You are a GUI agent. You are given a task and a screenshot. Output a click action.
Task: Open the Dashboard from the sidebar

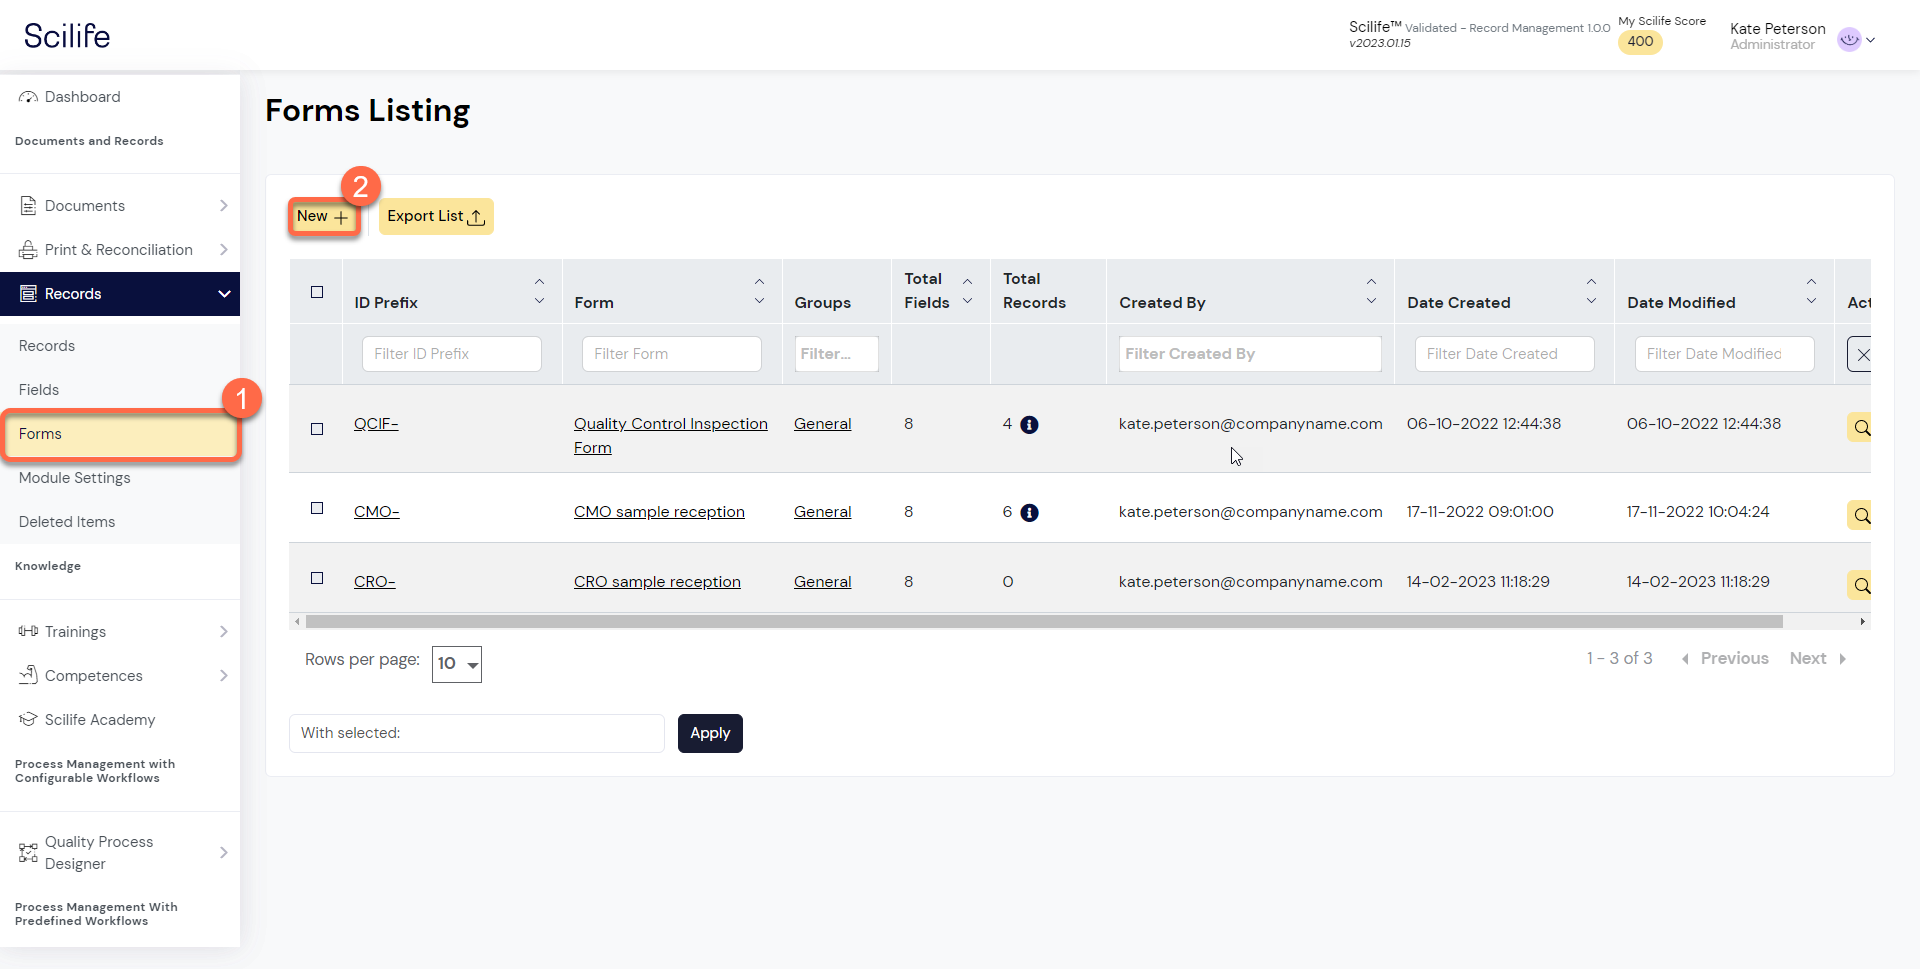pos(82,97)
